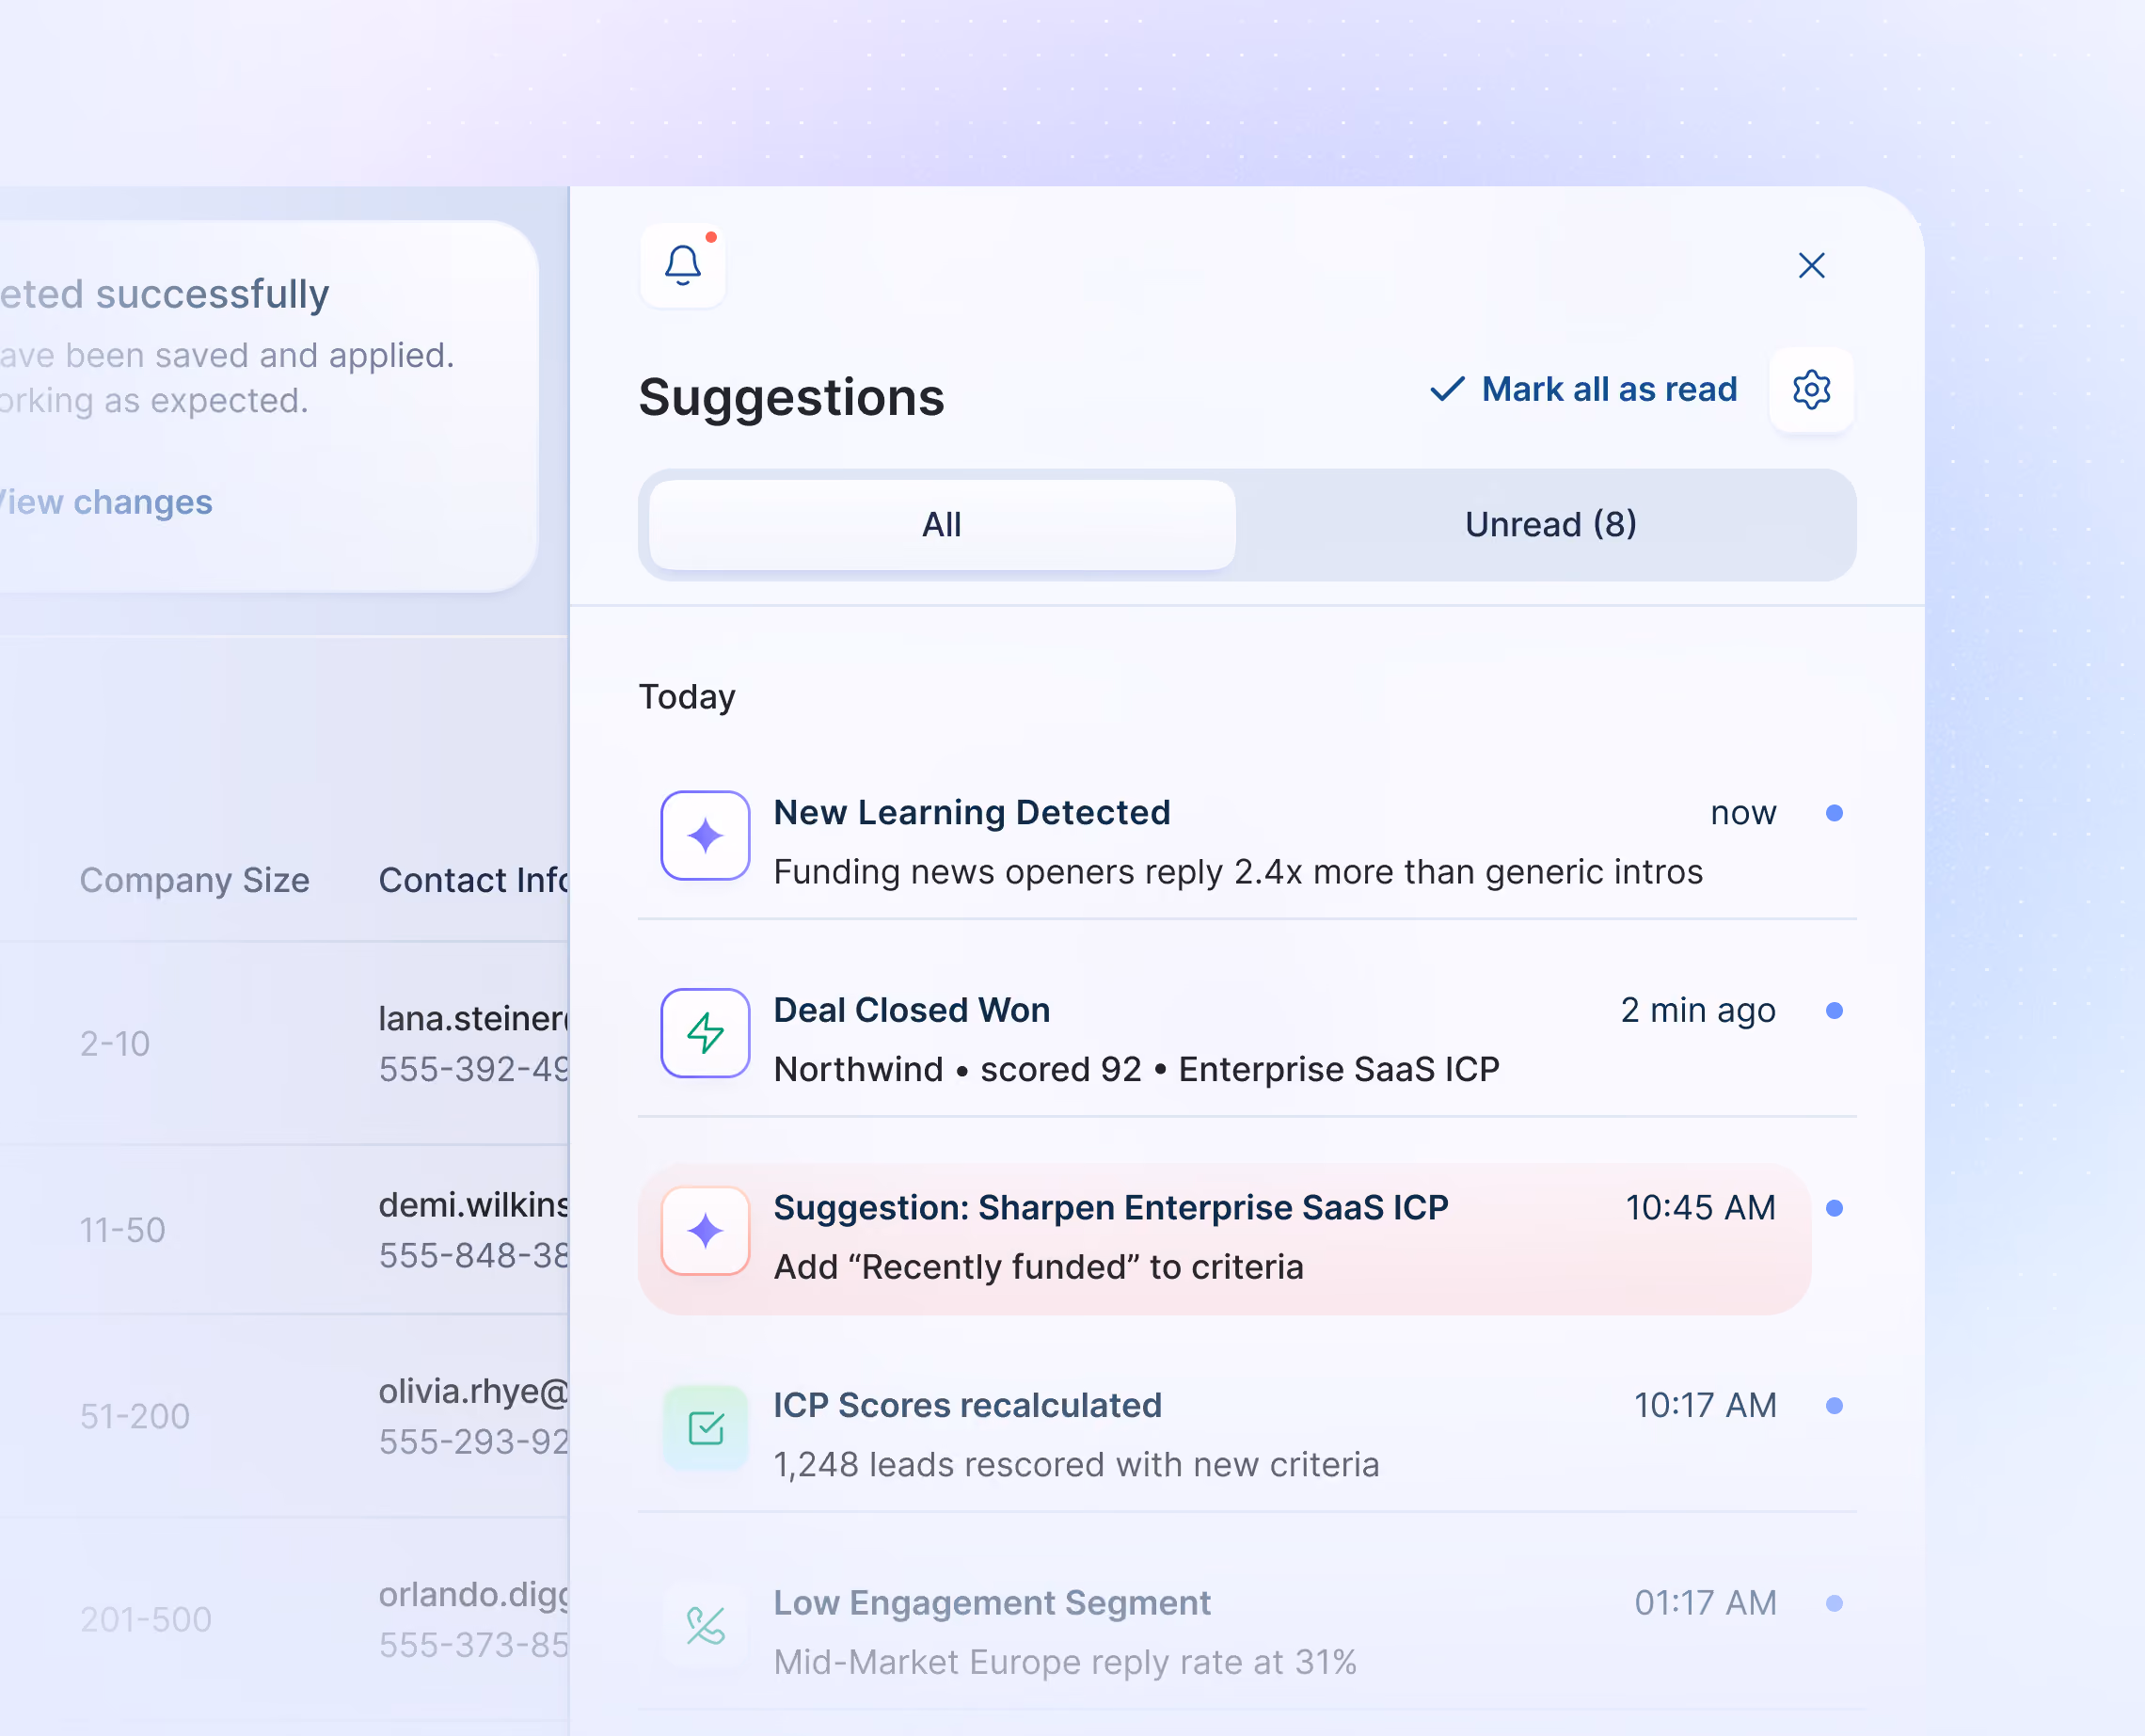Screen dimensions: 2145x1736
Task: Click the checkmark next to Mark all as read
Action: click(x=1447, y=388)
